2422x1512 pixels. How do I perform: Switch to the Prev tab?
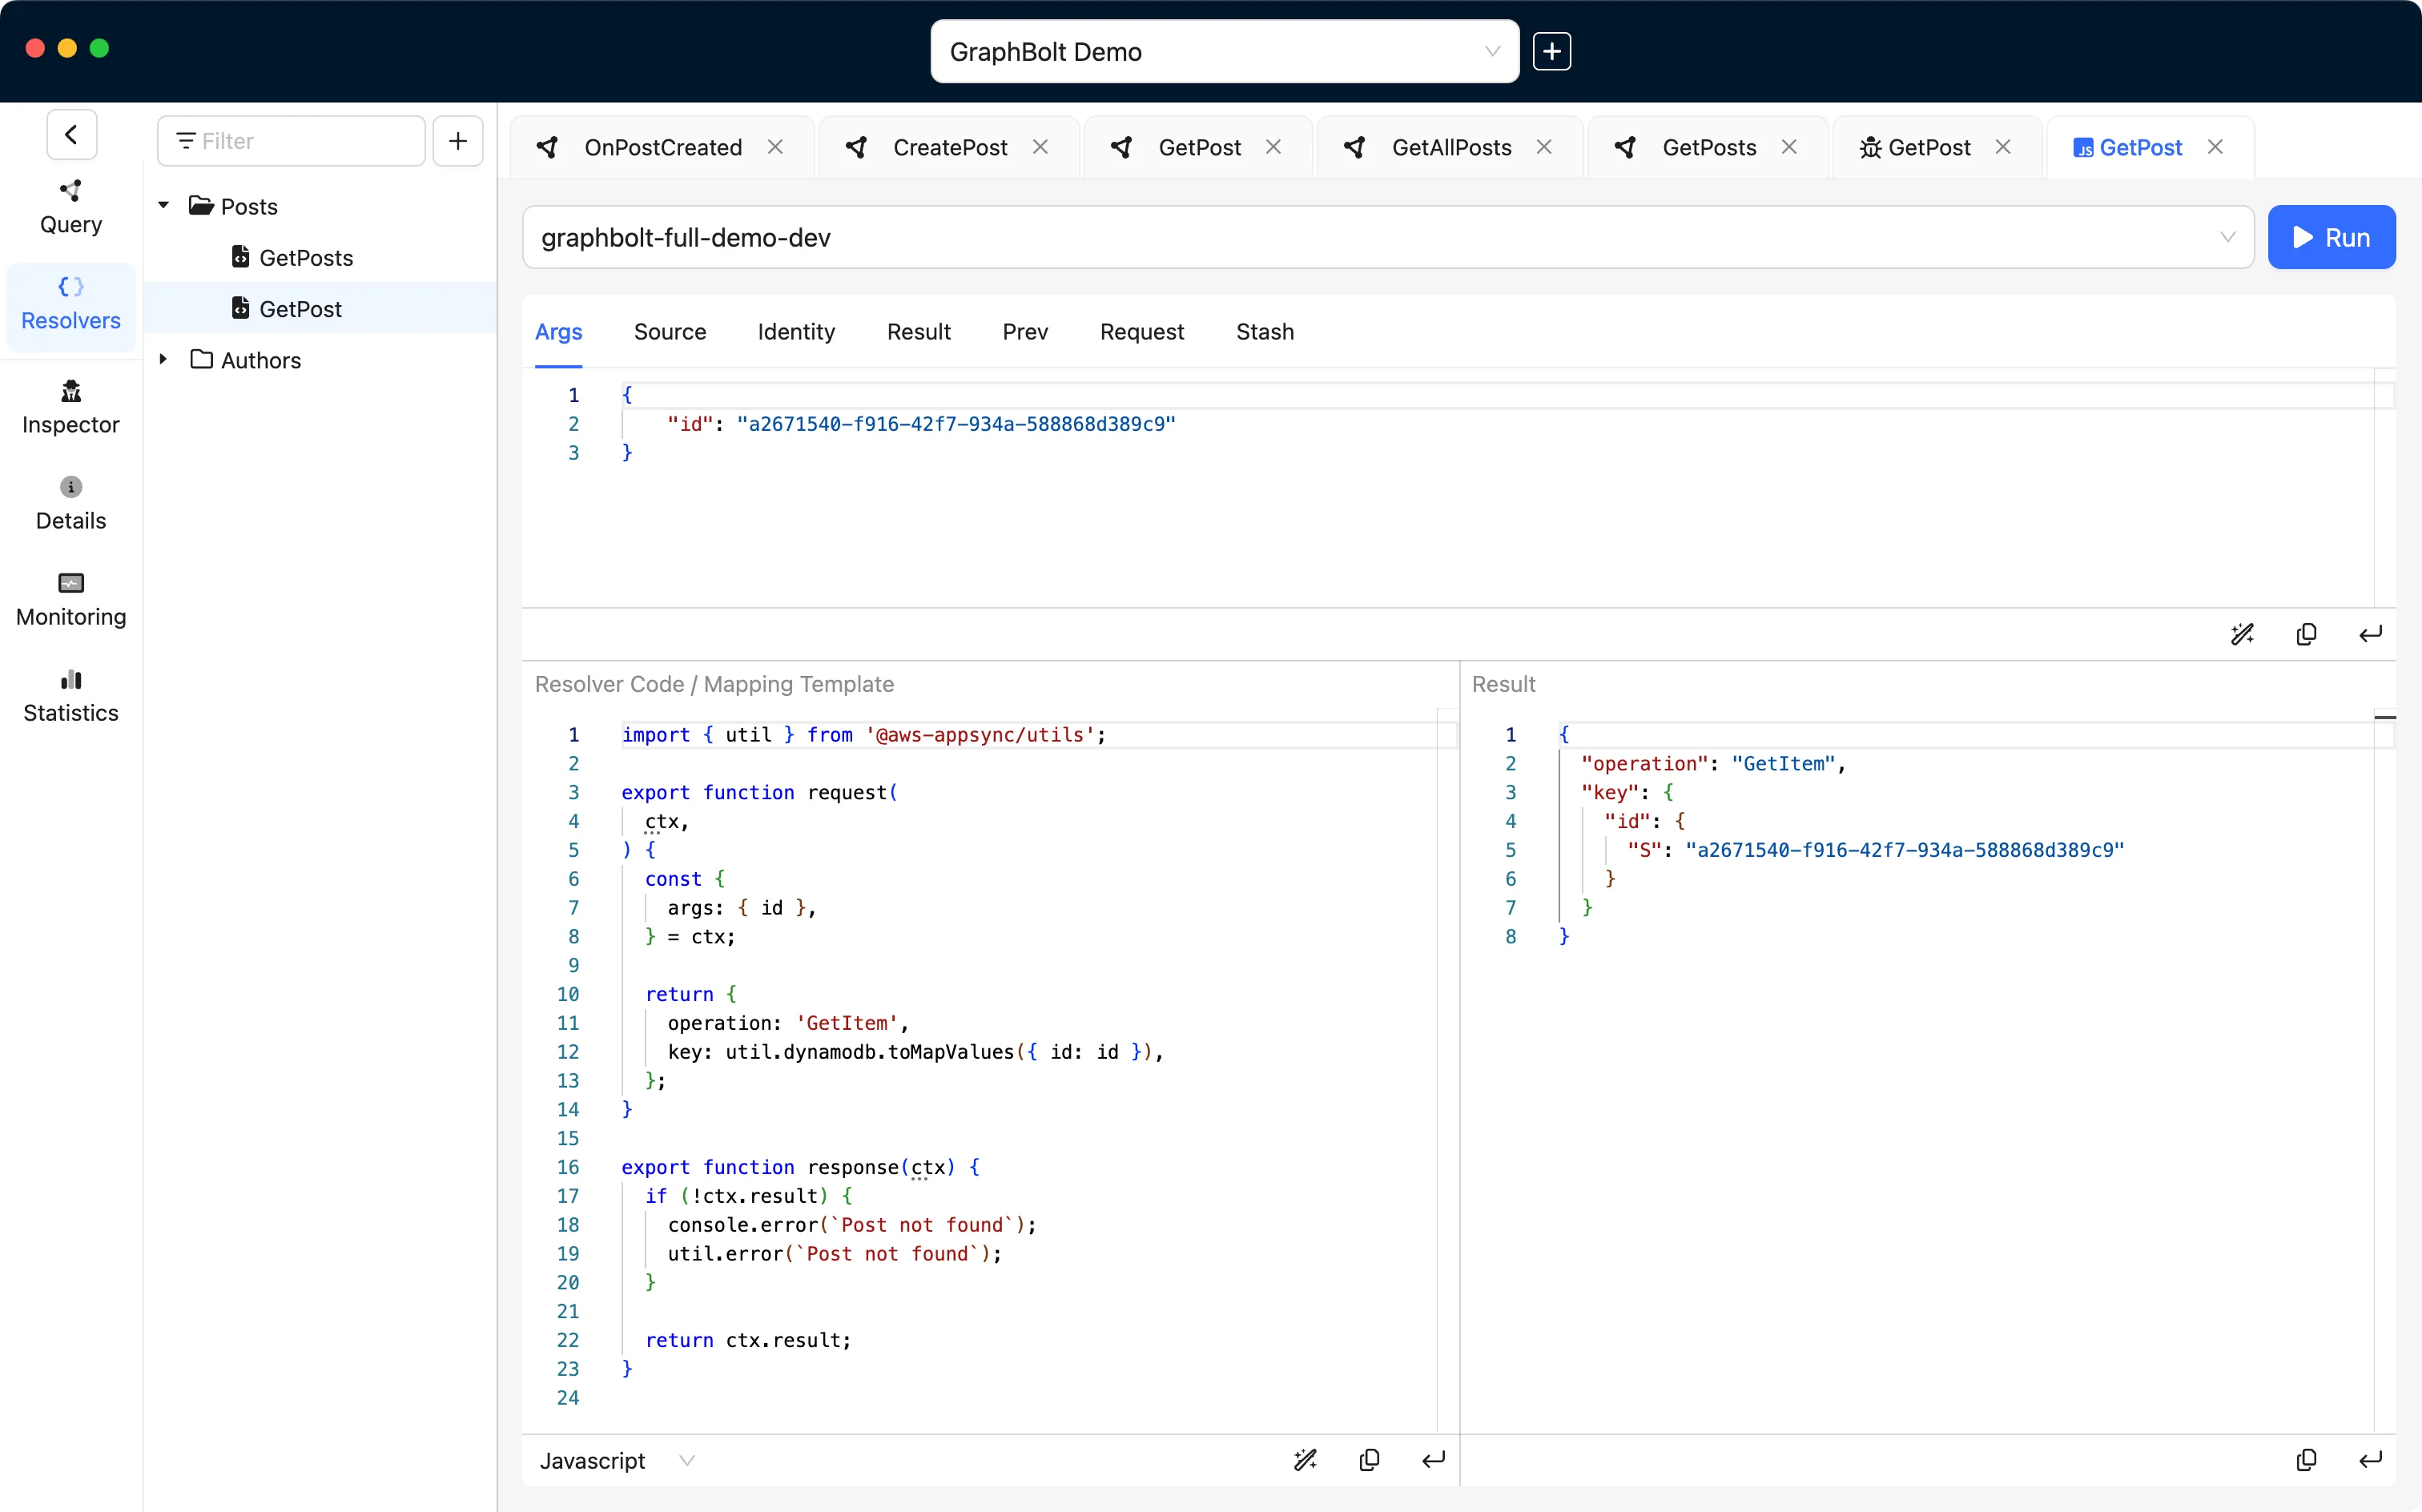(1025, 332)
